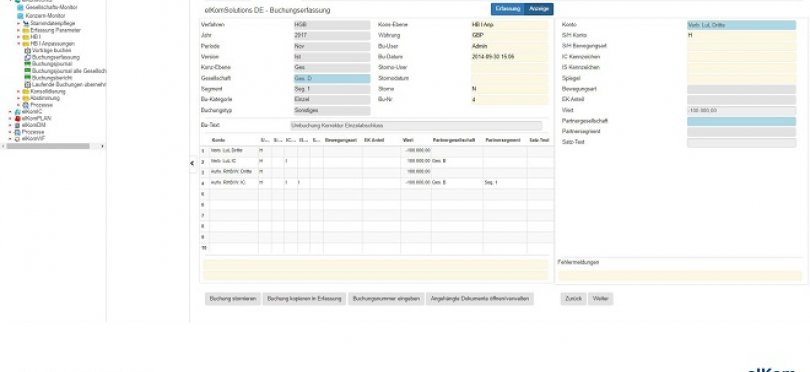Screen dimensions: 810x372
Task: Click the elKomIC module icon
Action: point(18,112)
